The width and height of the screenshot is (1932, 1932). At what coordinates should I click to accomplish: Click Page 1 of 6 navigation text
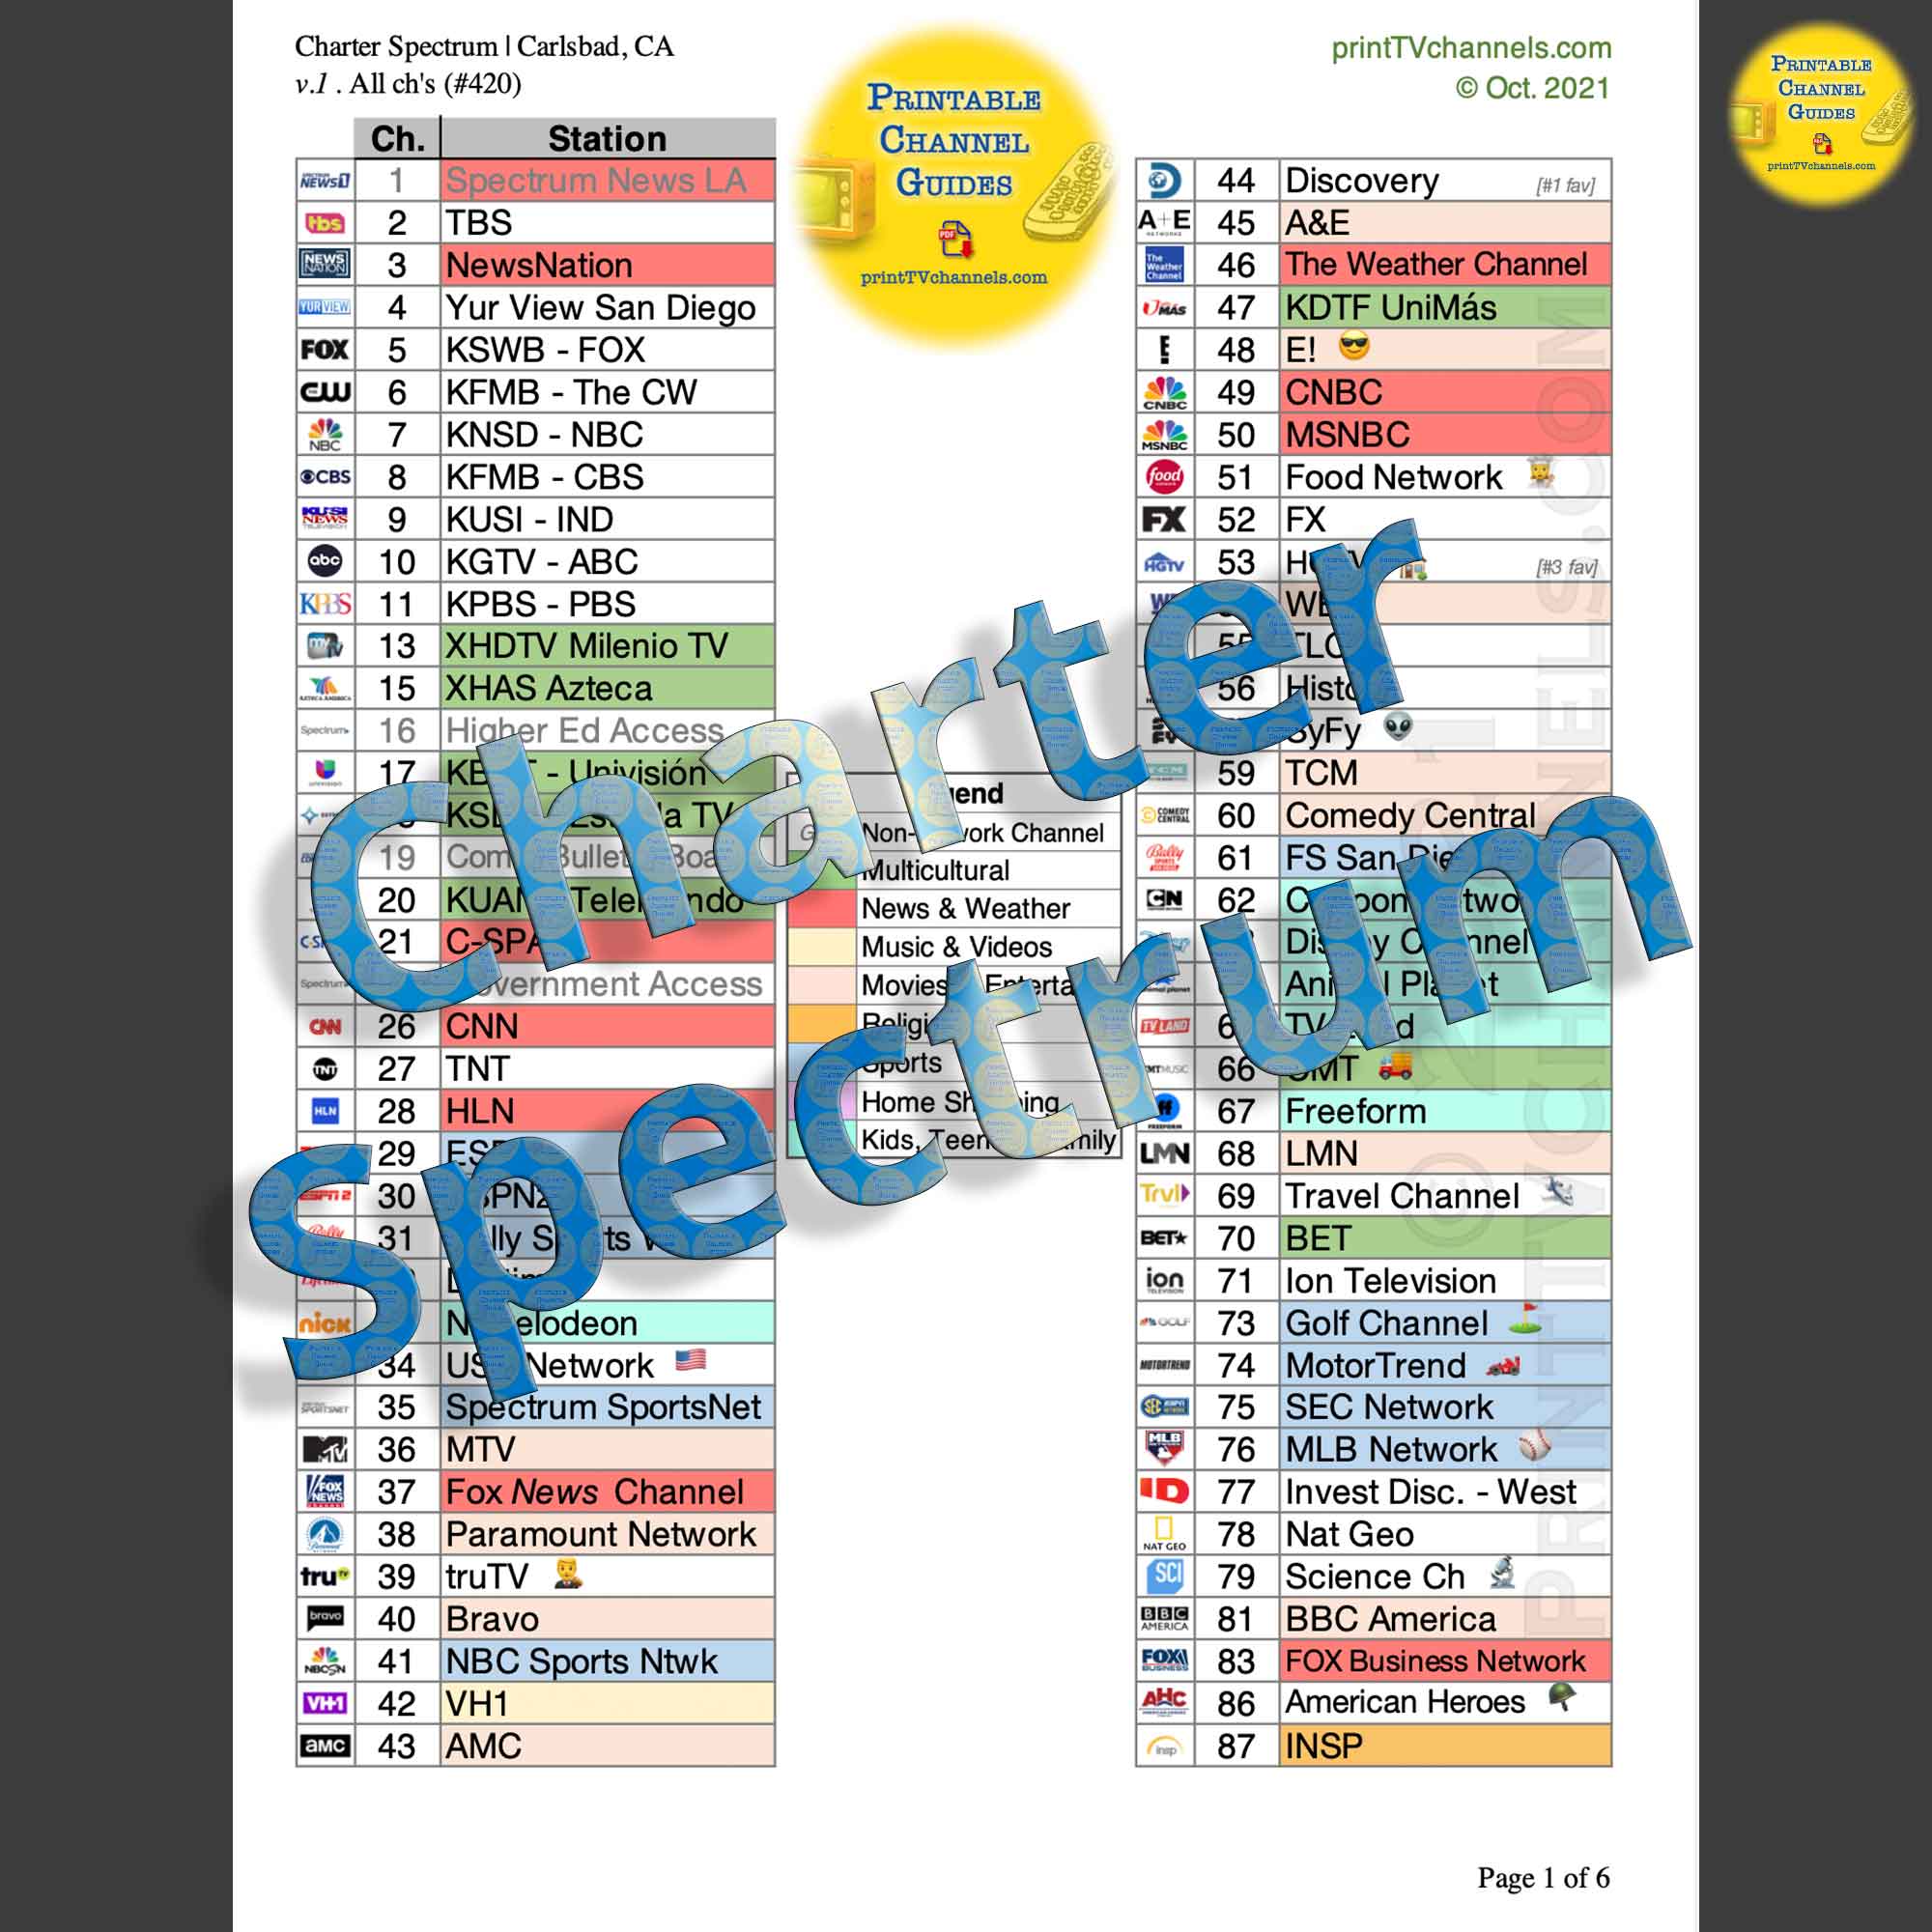pyautogui.click(x=1564, y=1864)
